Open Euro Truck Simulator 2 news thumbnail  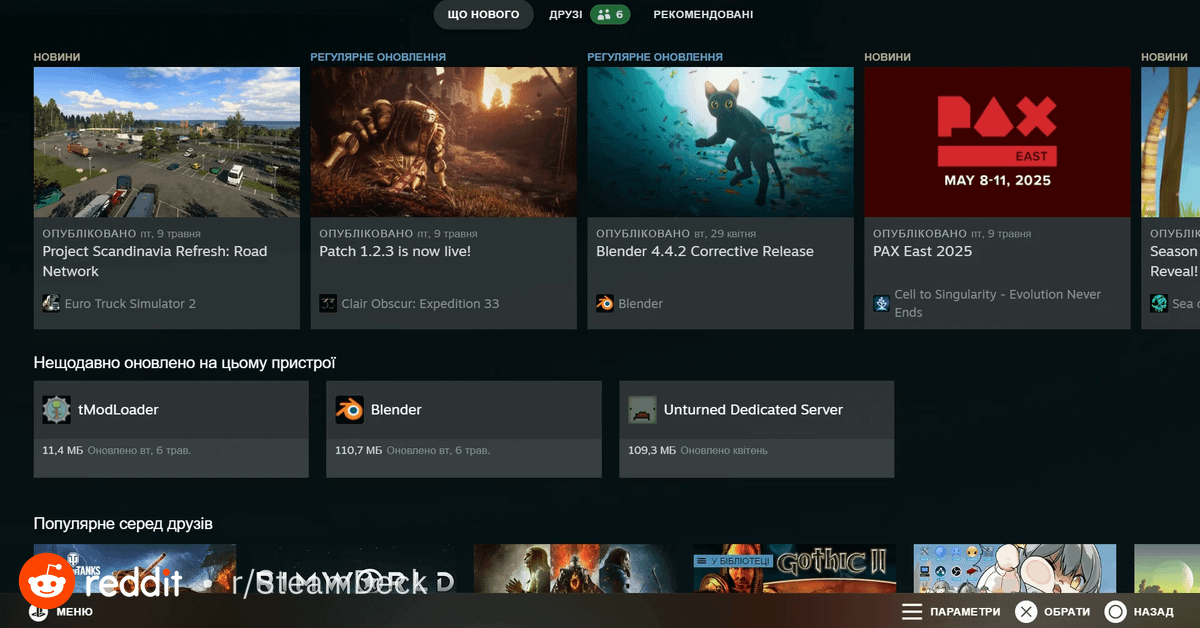point(167,142)
